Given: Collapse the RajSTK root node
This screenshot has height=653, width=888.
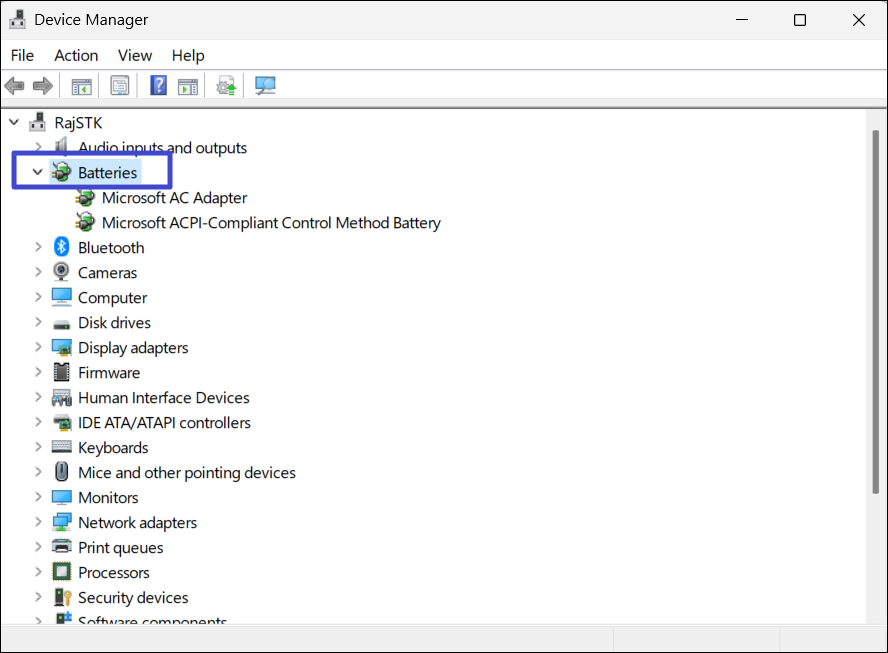Looking at the screenshot, I should point(14,122).
